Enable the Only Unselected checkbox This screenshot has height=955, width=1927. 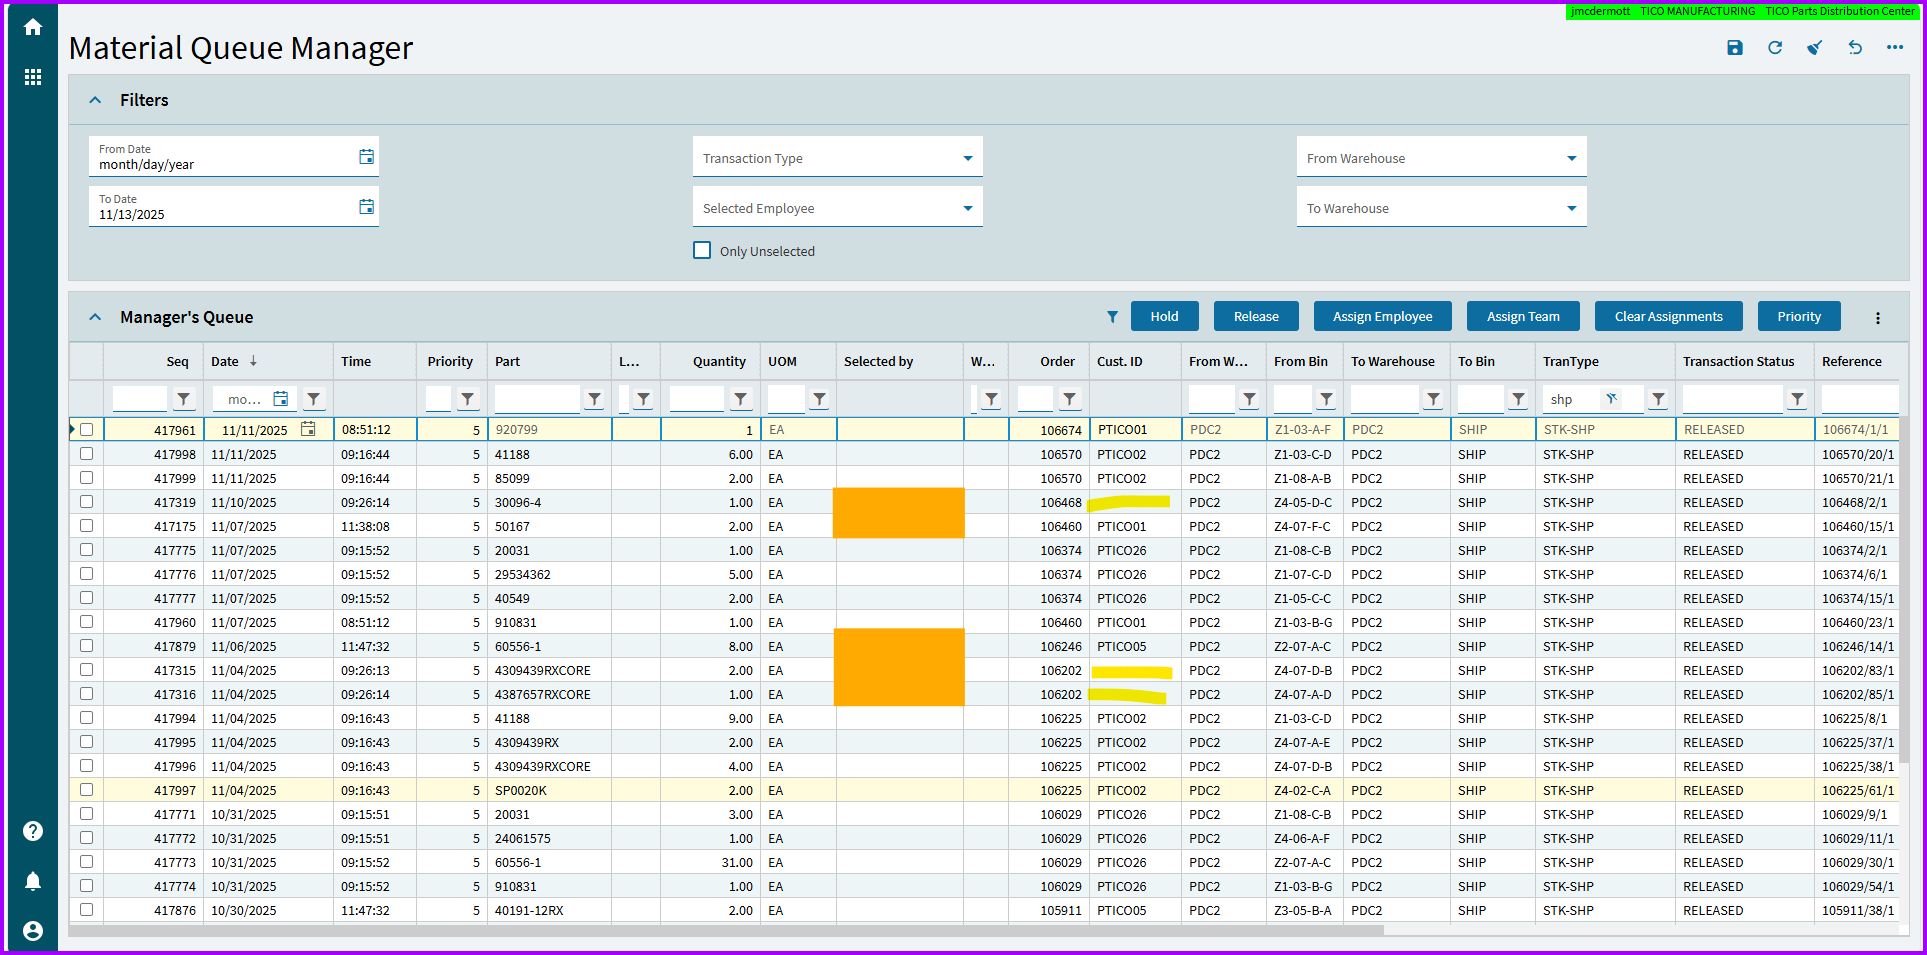tap(702, 250)
